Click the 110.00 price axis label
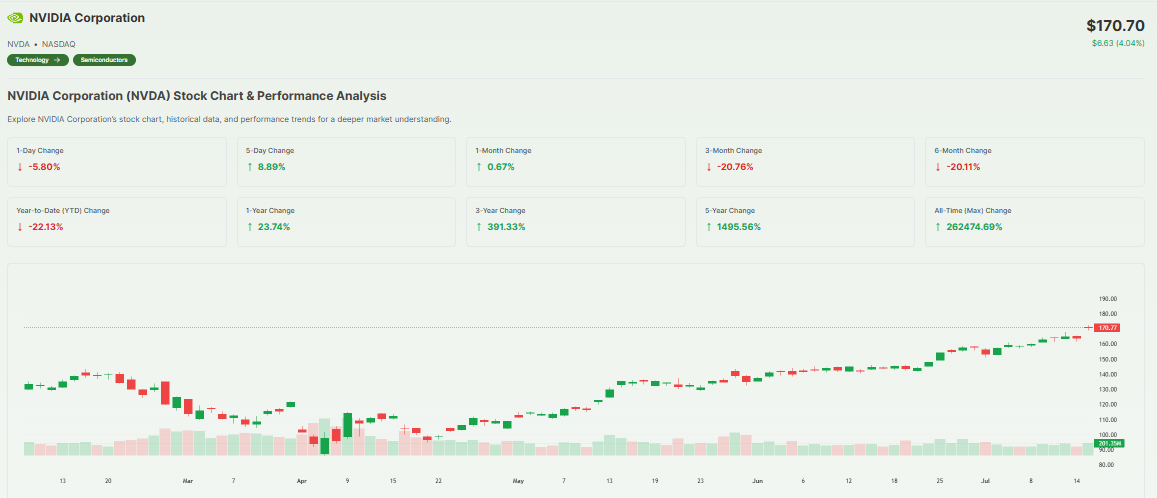The width and height of the screenshot is (1157, 498). (x=1108, y=419)
